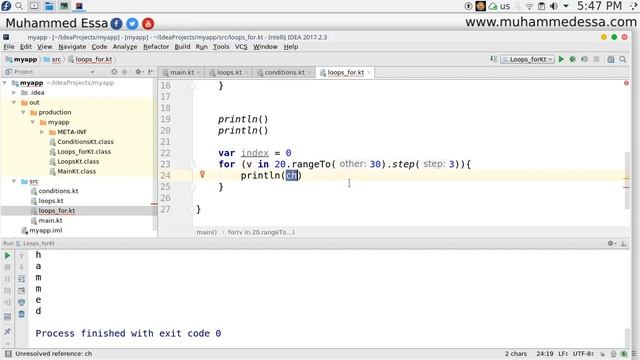
Task: Open the Loops_forKt run configuration dropdown
Action: click(527, 59)
